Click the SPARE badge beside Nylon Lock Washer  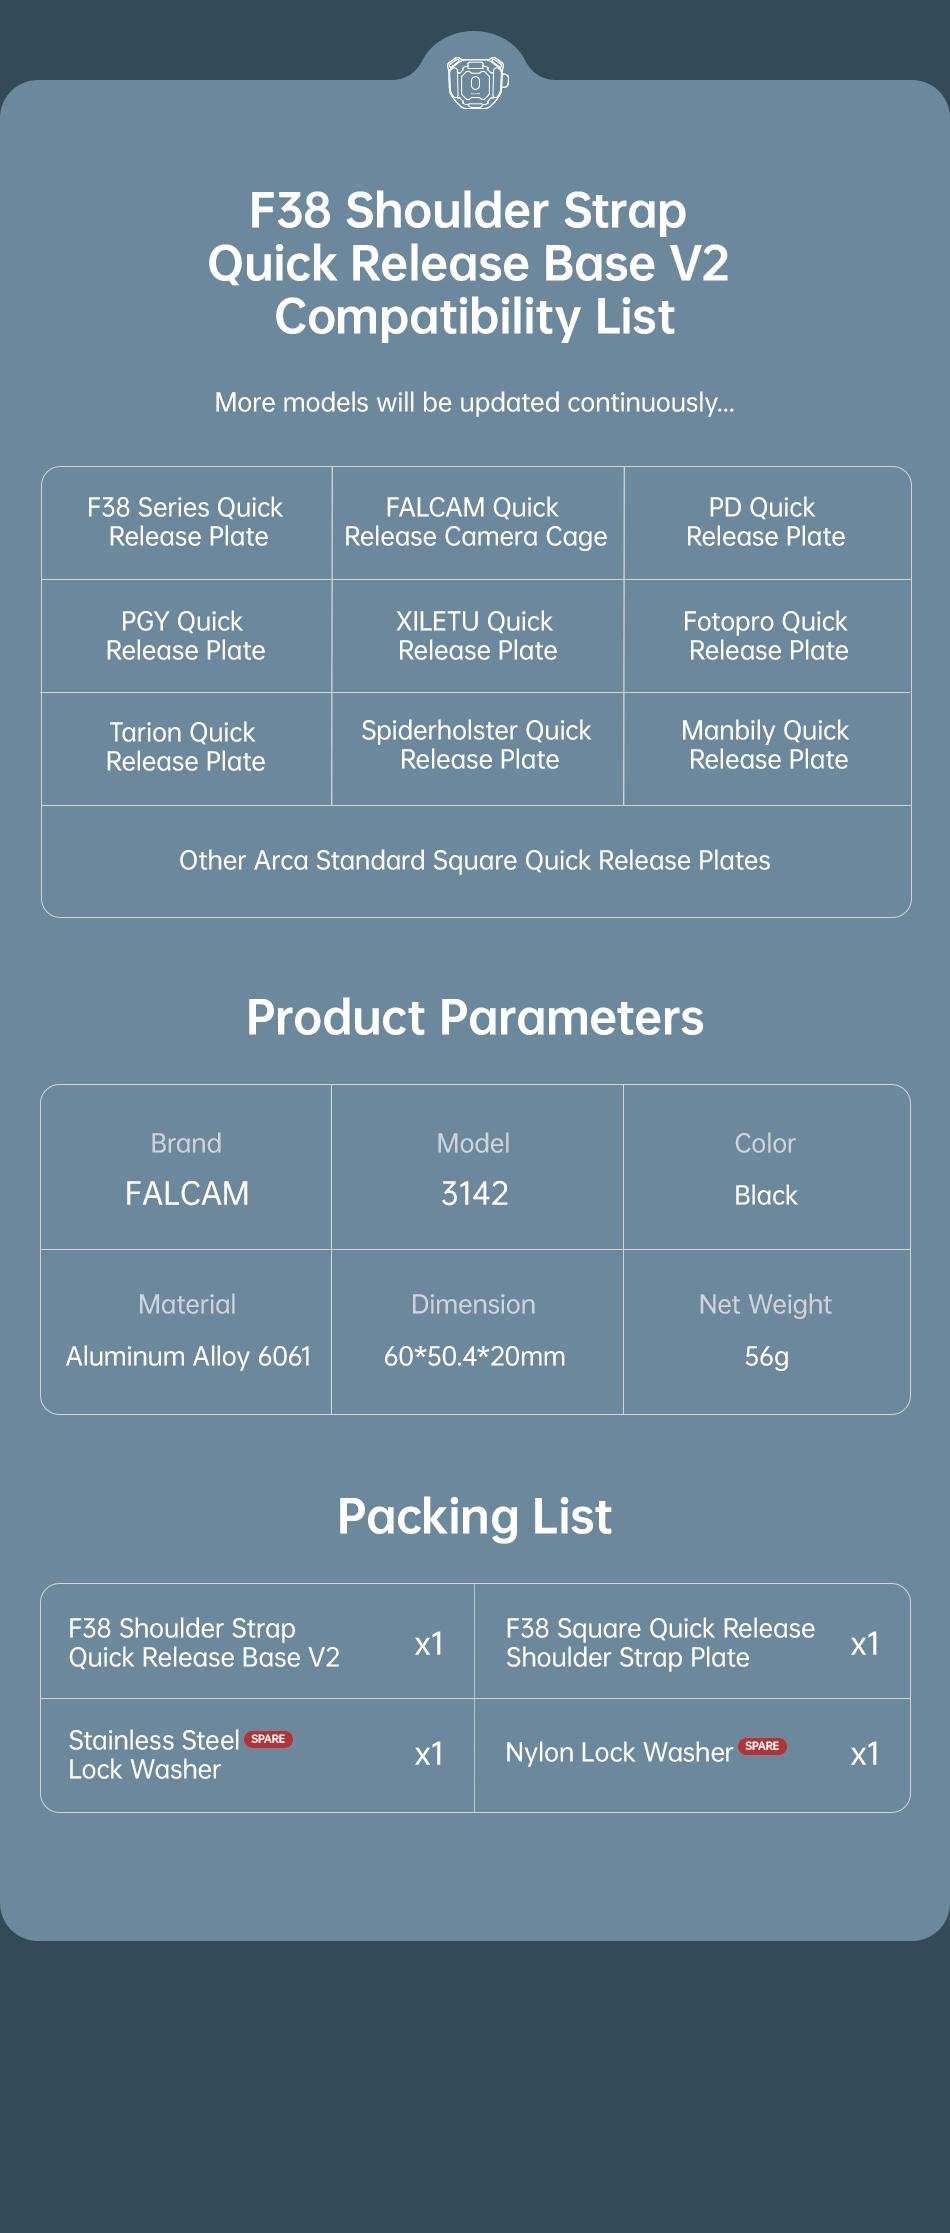762,1746
